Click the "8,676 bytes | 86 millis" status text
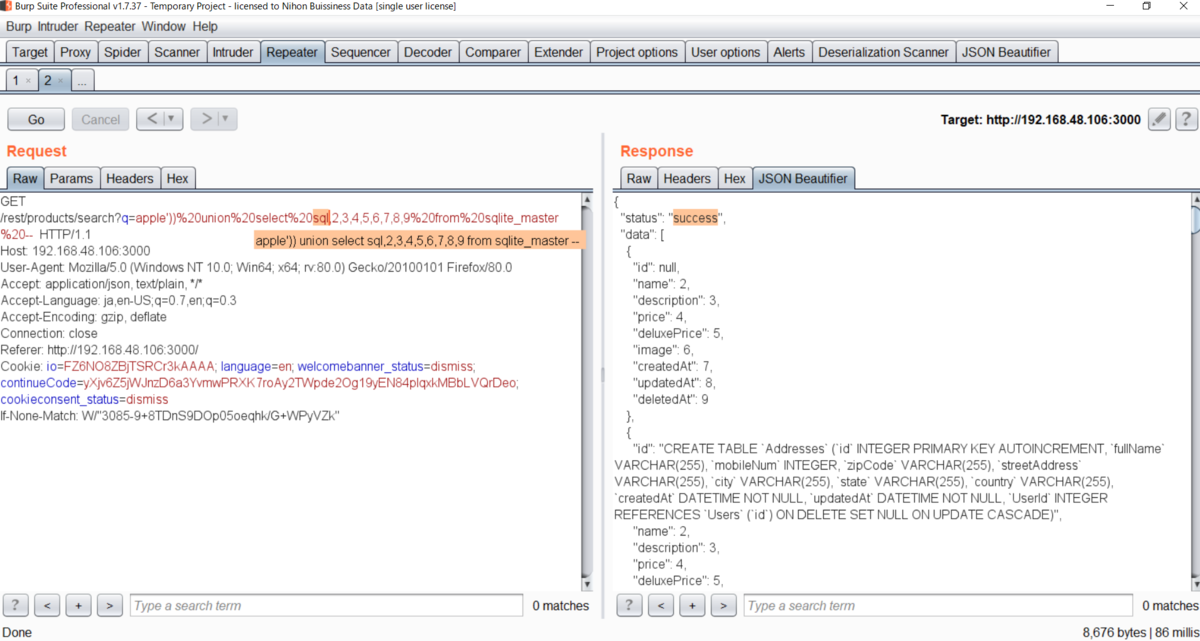The image size is (1200, 641). [1139, 632]
